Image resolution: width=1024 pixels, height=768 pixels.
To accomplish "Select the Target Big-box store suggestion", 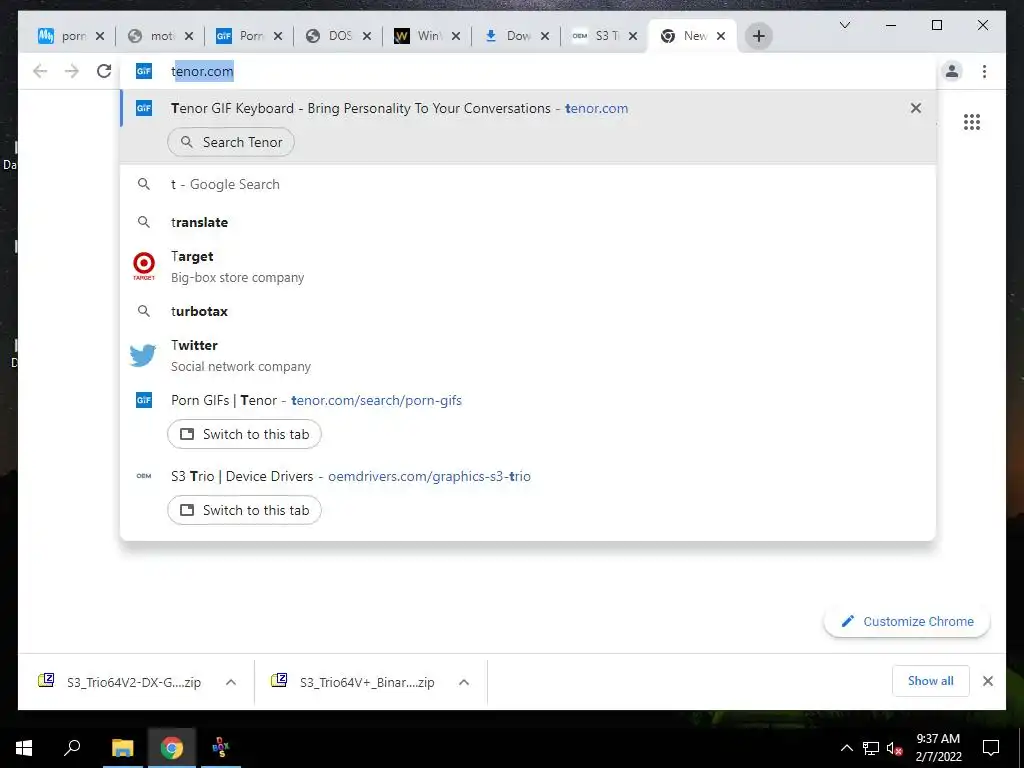I will tap(528, 266).
